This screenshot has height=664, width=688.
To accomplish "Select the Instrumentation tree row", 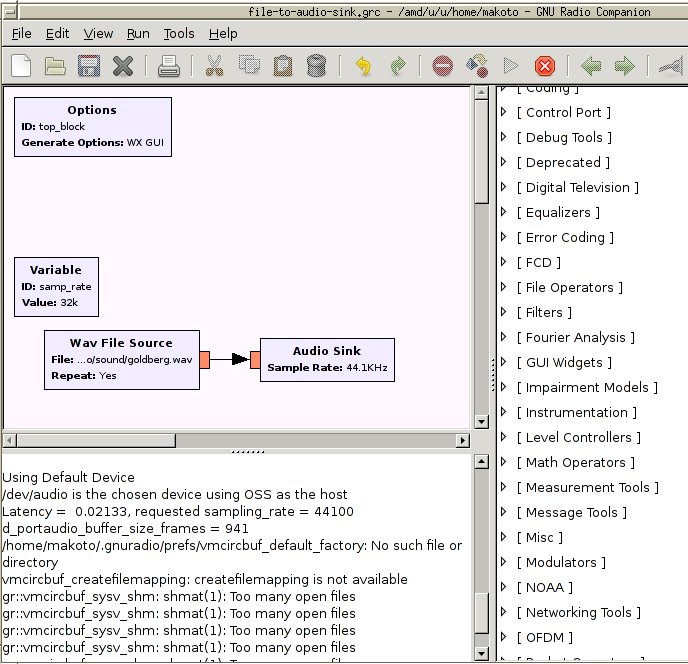I will (x=593, y=412).
